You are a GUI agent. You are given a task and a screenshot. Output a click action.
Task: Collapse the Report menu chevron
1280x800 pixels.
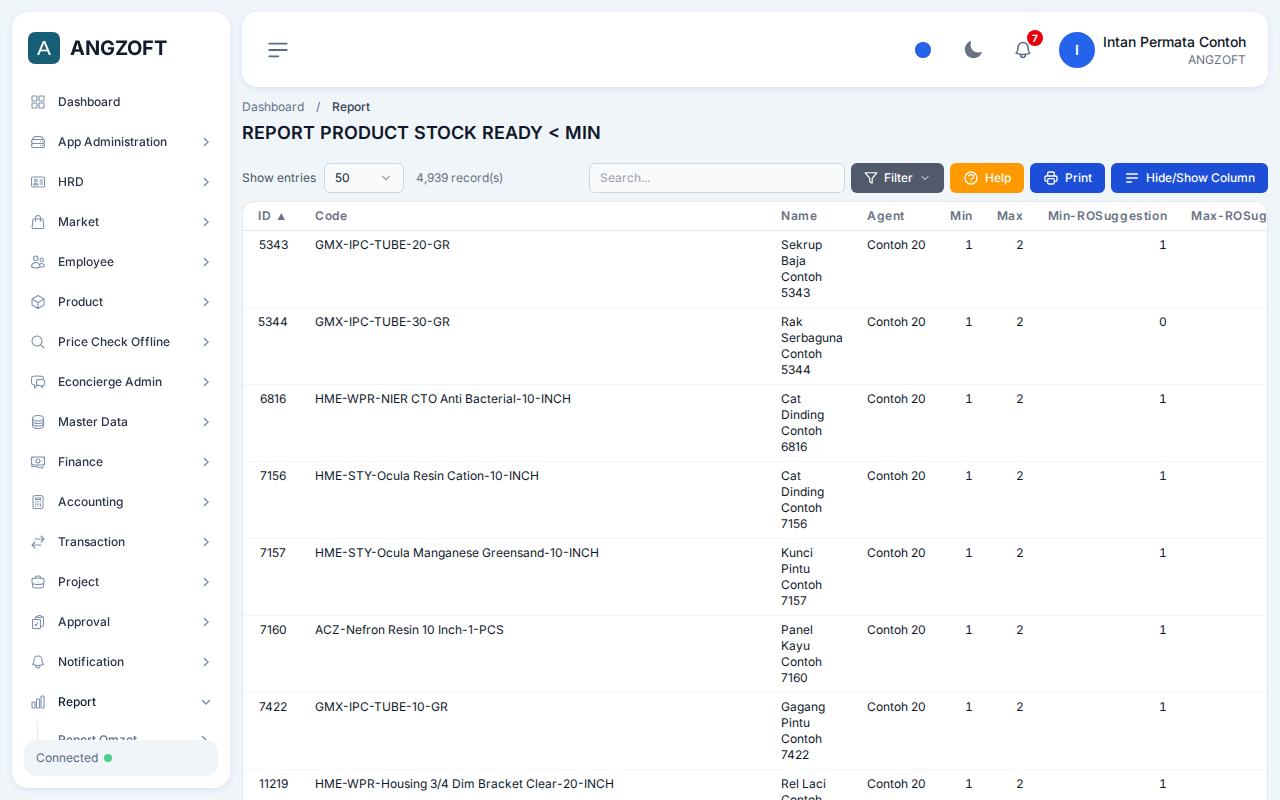point(206,702)
